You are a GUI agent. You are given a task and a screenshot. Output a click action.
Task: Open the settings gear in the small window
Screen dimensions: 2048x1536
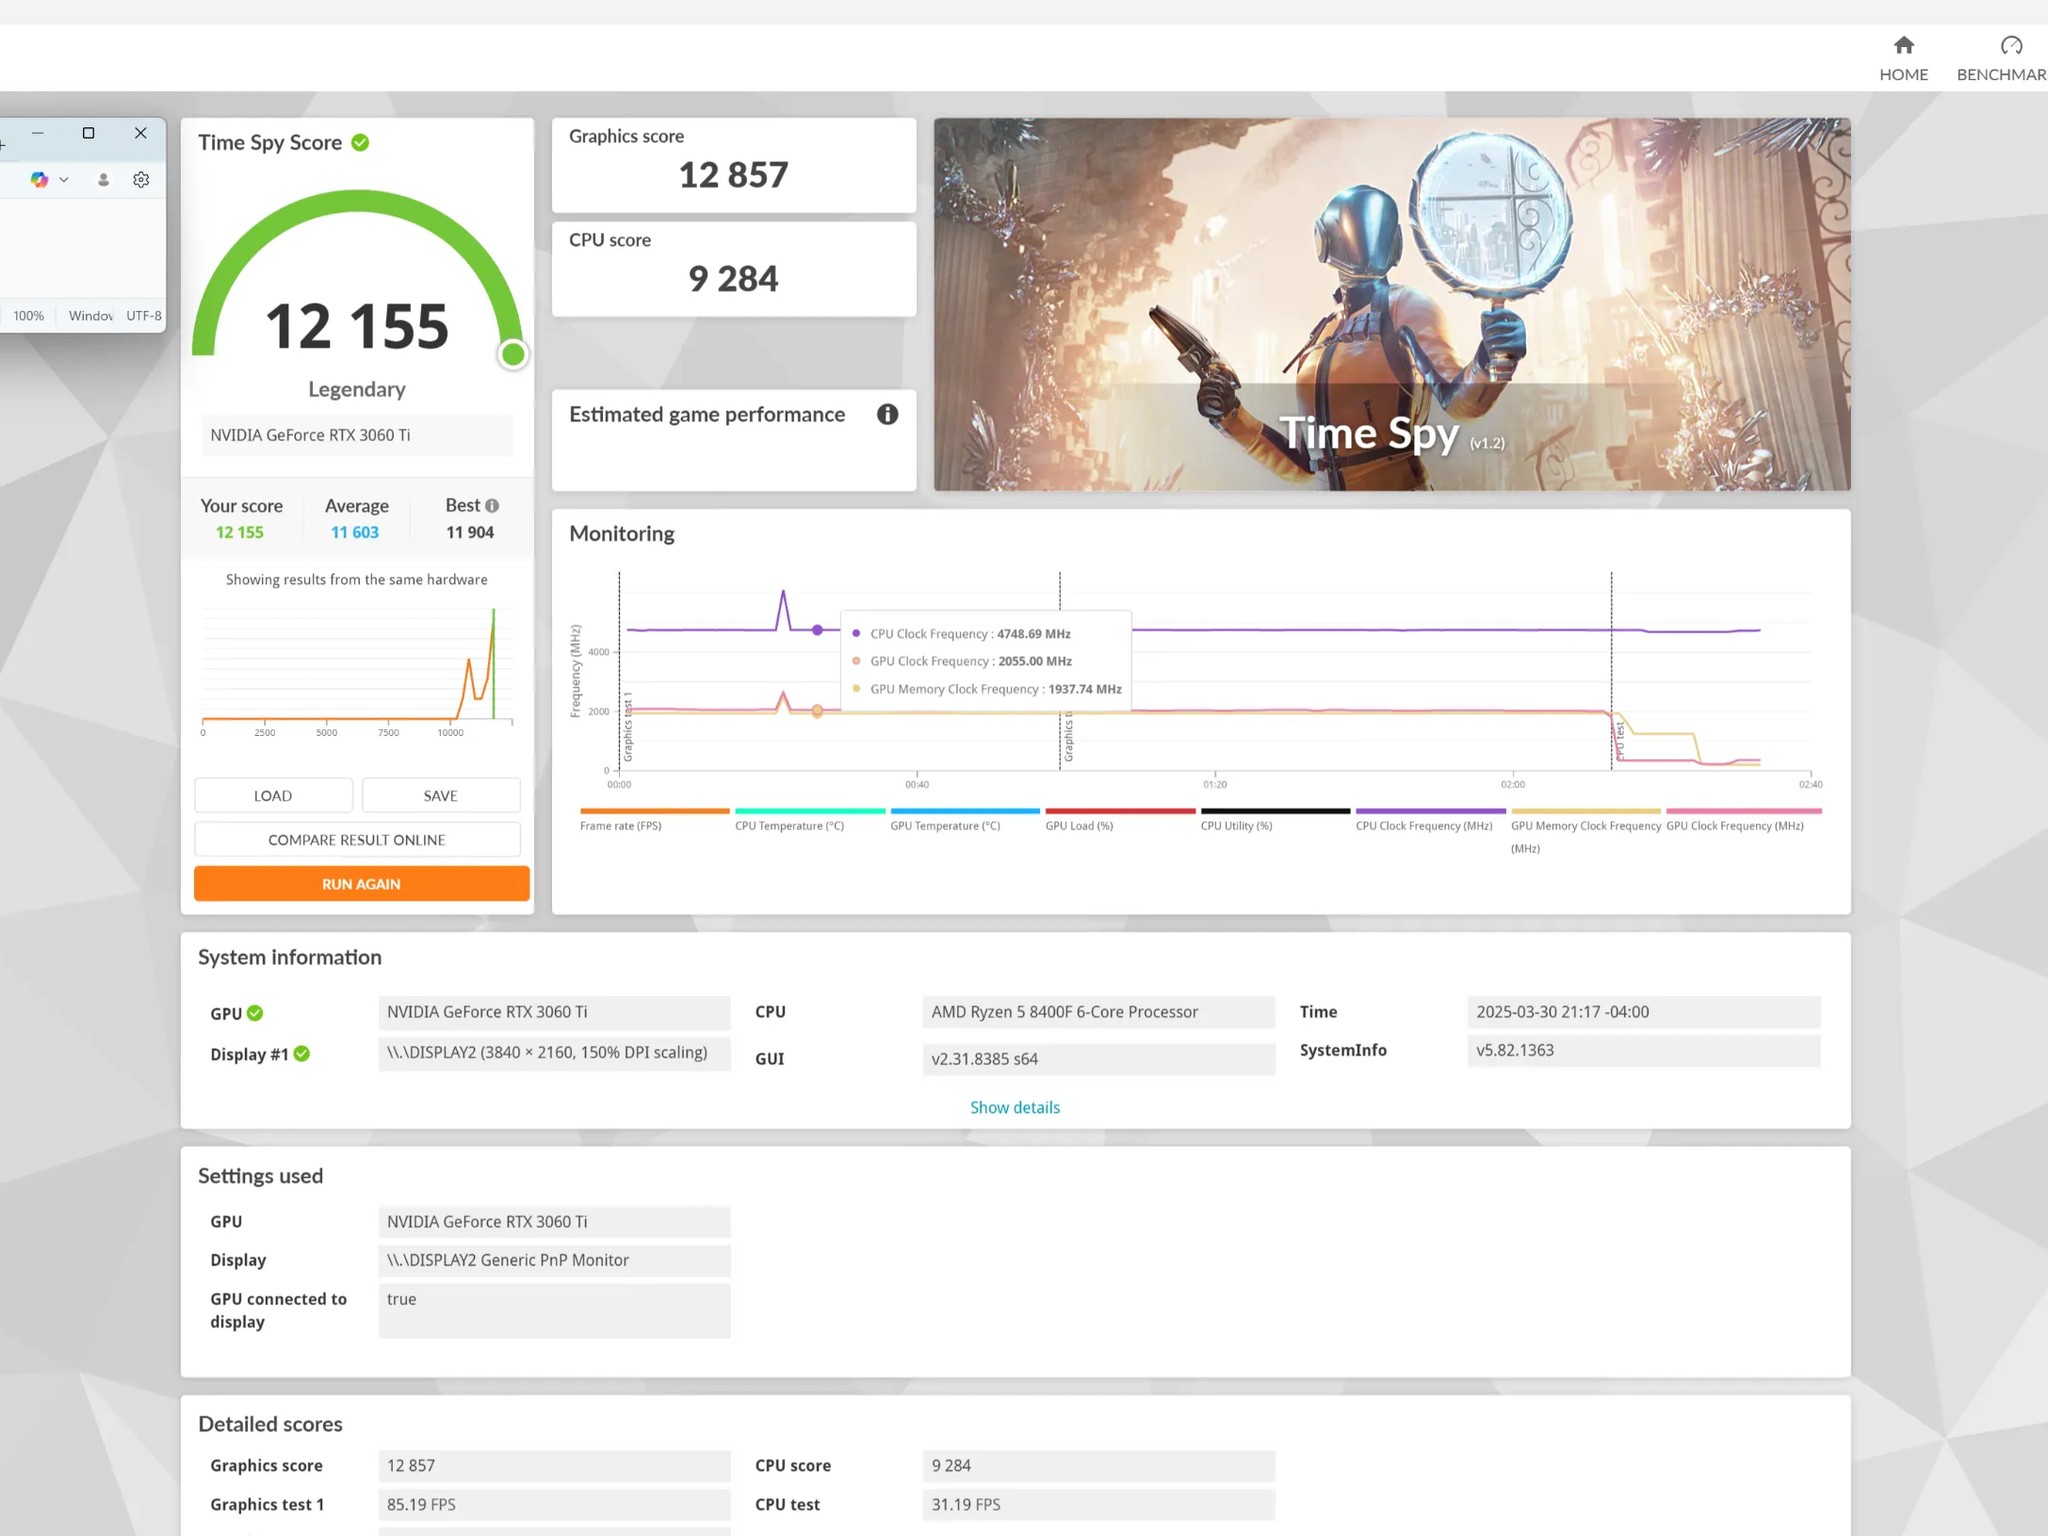click(x=141, y=180)
